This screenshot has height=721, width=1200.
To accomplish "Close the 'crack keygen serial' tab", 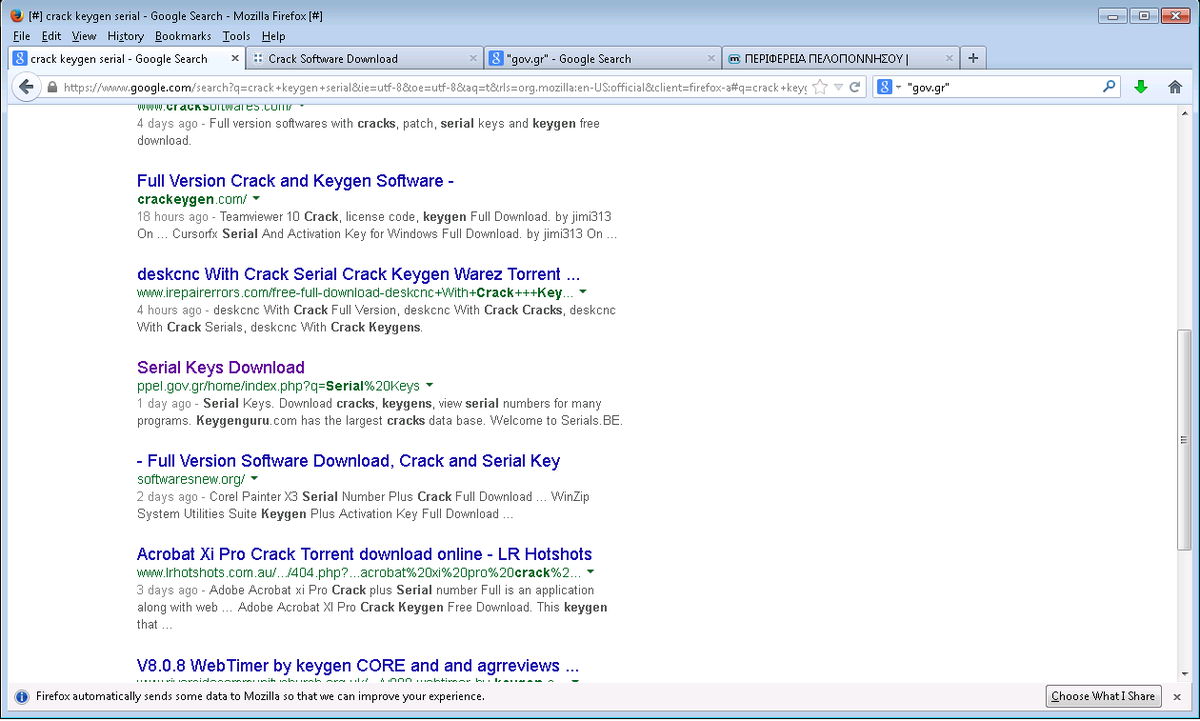I will pos(235,59).
